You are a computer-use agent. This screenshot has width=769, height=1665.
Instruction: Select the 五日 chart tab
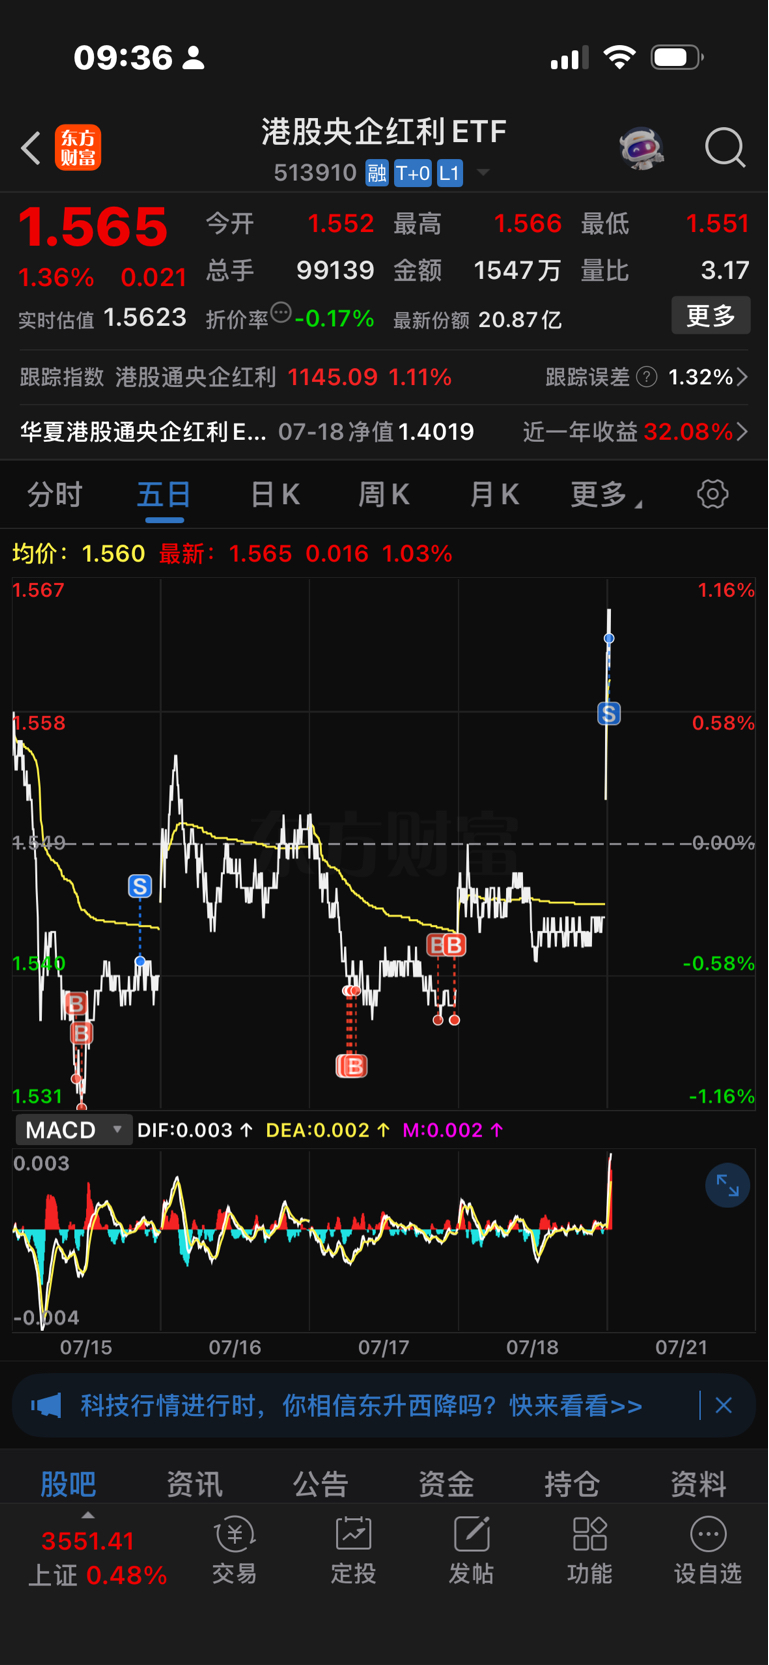pos(164,494)
